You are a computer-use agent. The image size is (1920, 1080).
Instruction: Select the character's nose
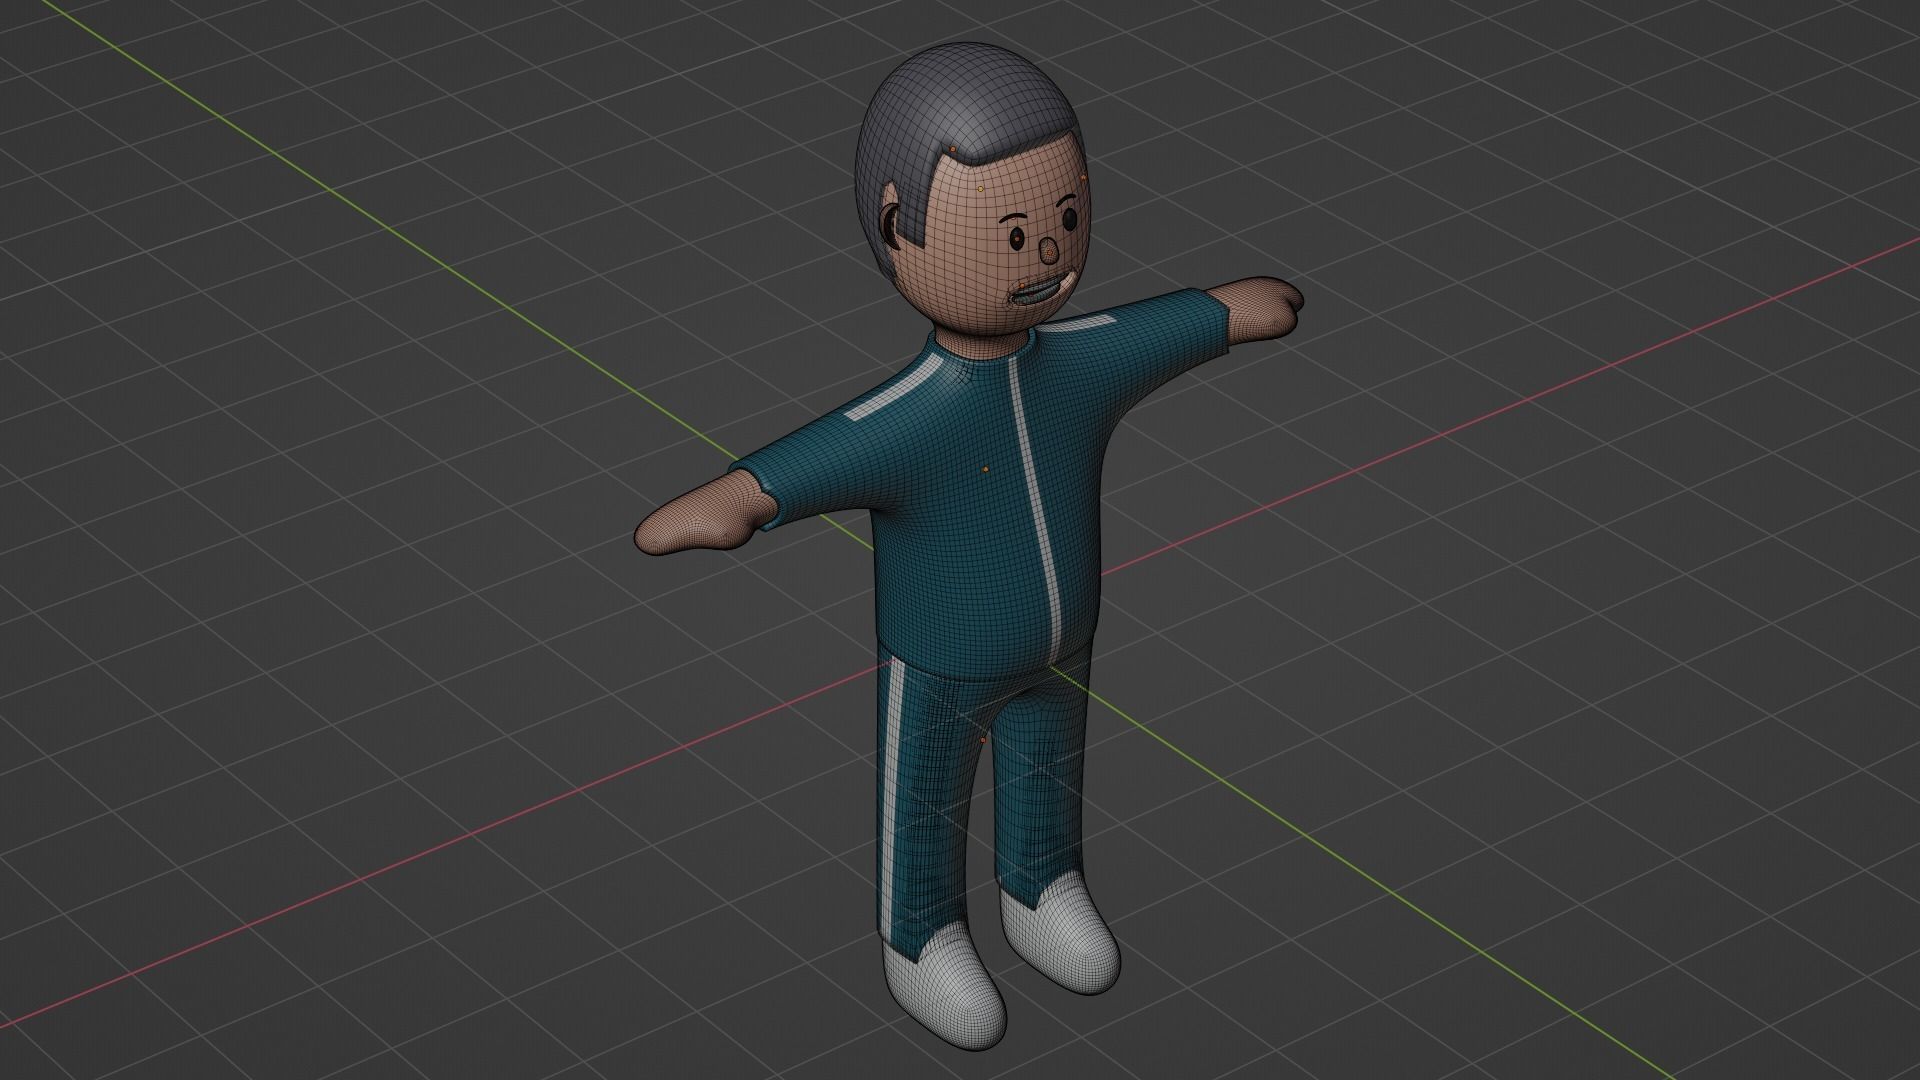(1047, 251)
